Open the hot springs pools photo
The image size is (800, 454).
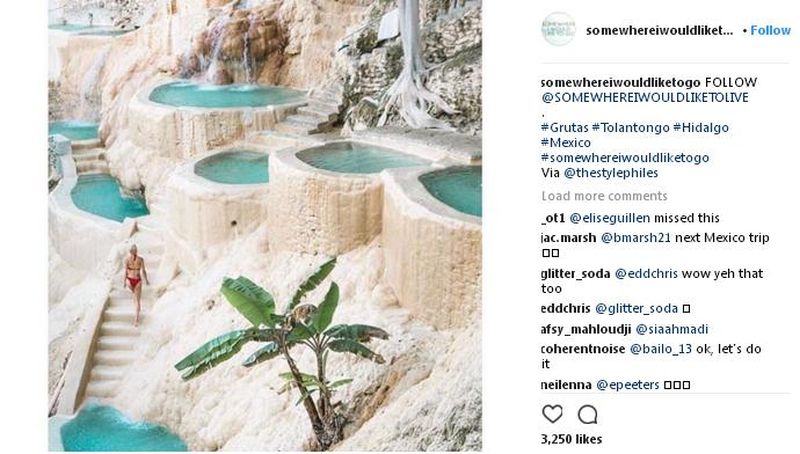[x=265, y=225]
